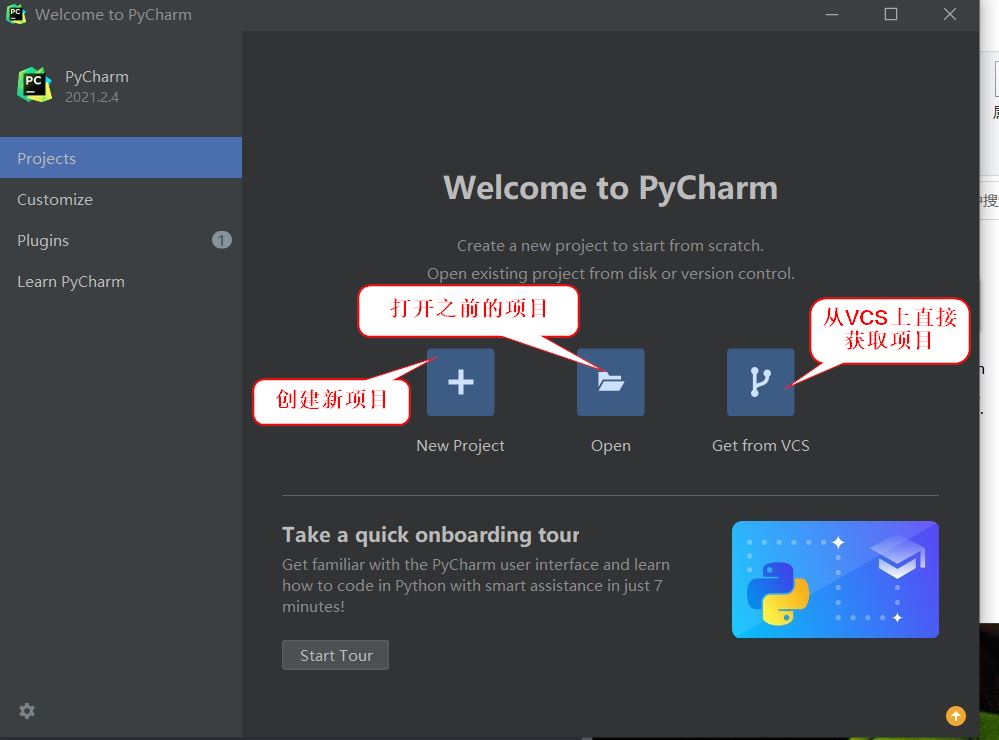999x740 pixels.
Task: Go to the Learn PyCharm tab
Action: point(121,281)
